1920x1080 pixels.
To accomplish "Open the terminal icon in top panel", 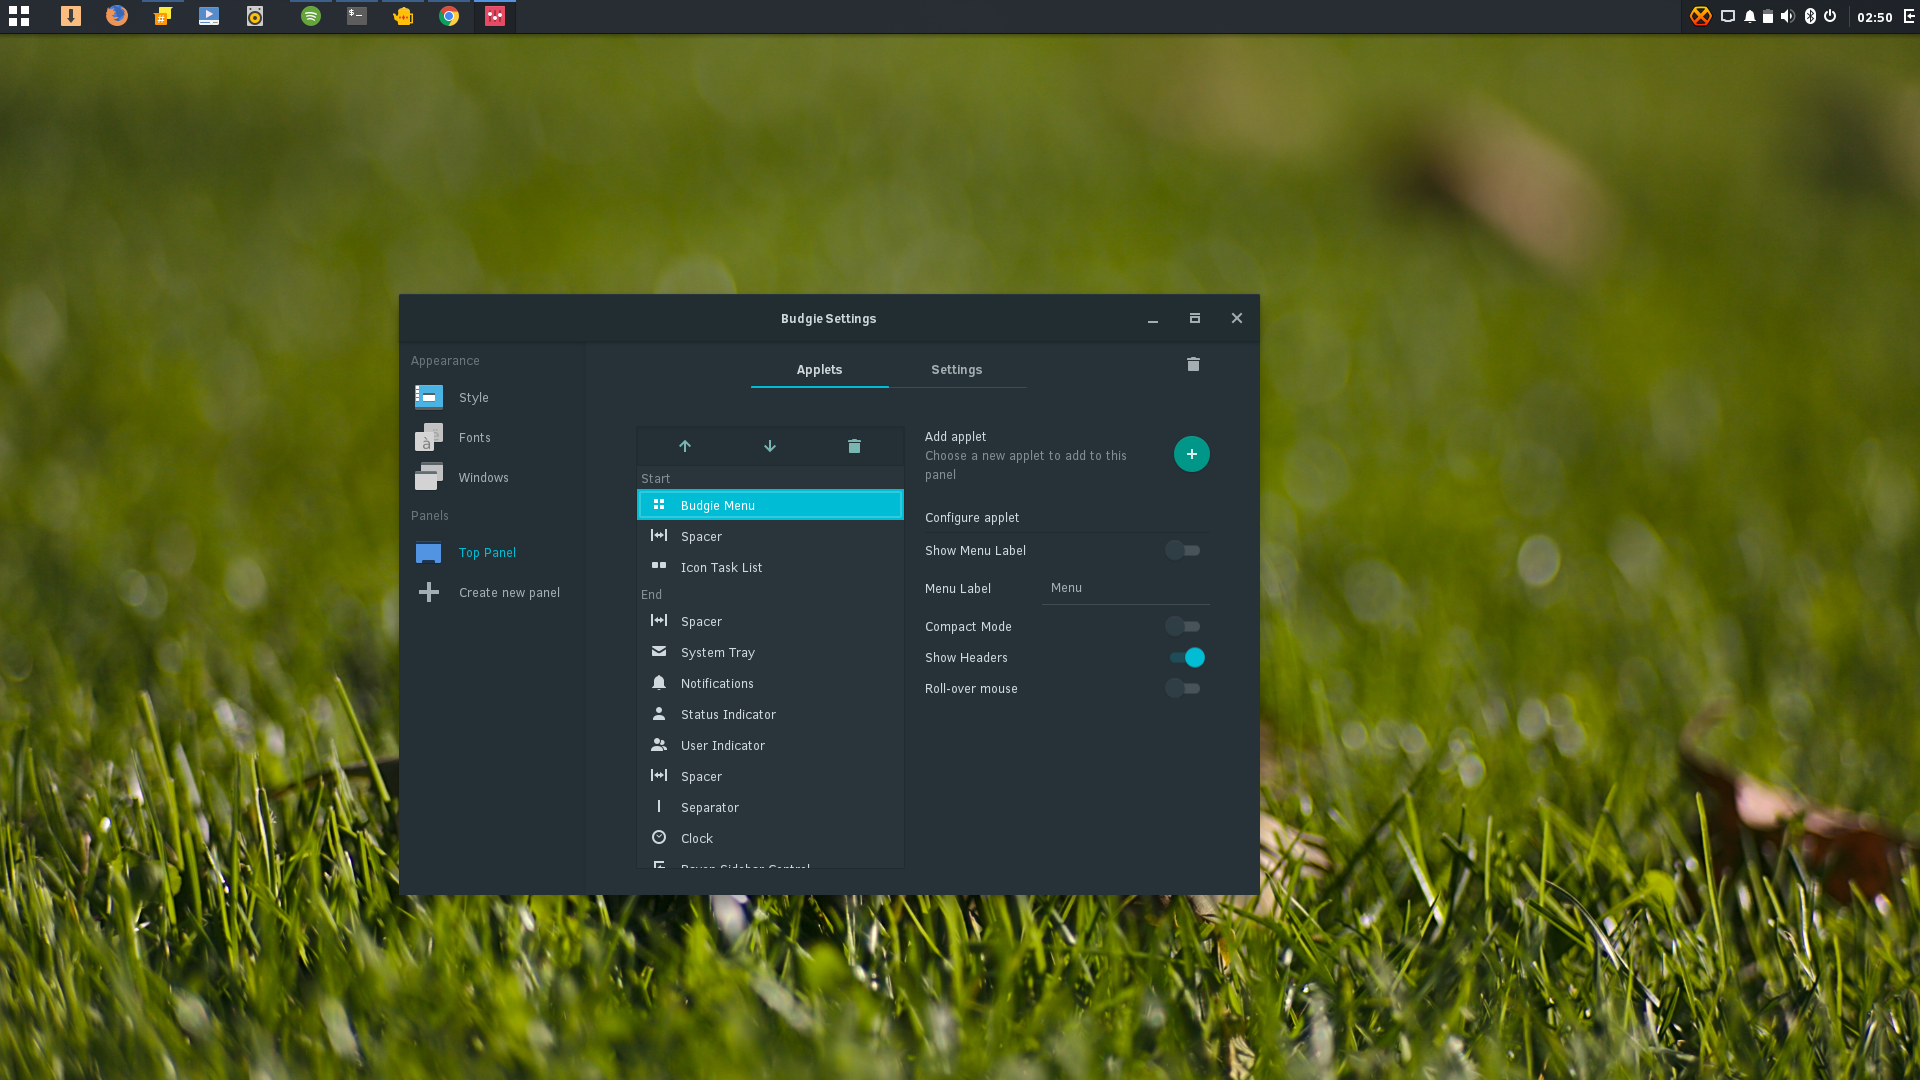I will [x=357, y=16].
